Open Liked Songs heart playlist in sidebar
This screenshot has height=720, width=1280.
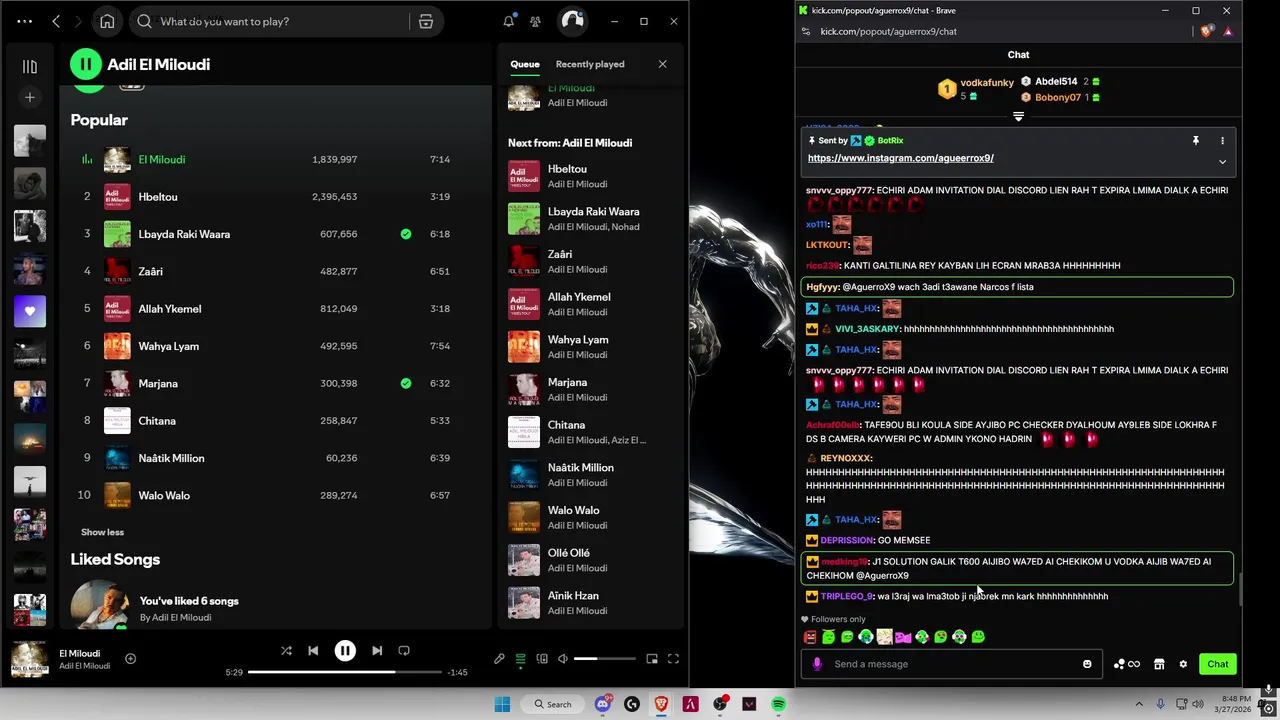30,311
